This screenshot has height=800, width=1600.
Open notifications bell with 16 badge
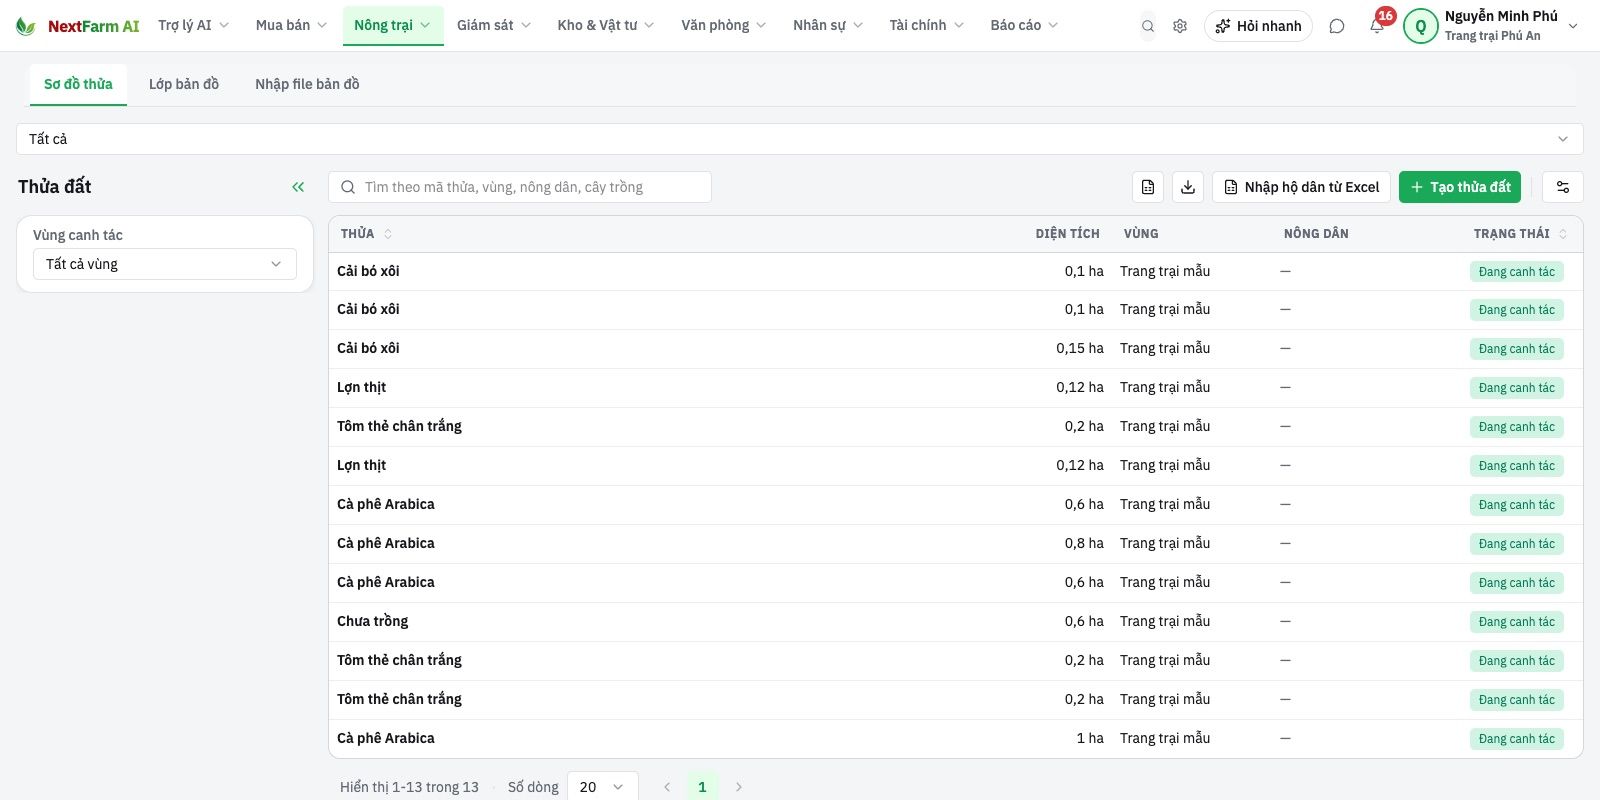pos(1377,26)
